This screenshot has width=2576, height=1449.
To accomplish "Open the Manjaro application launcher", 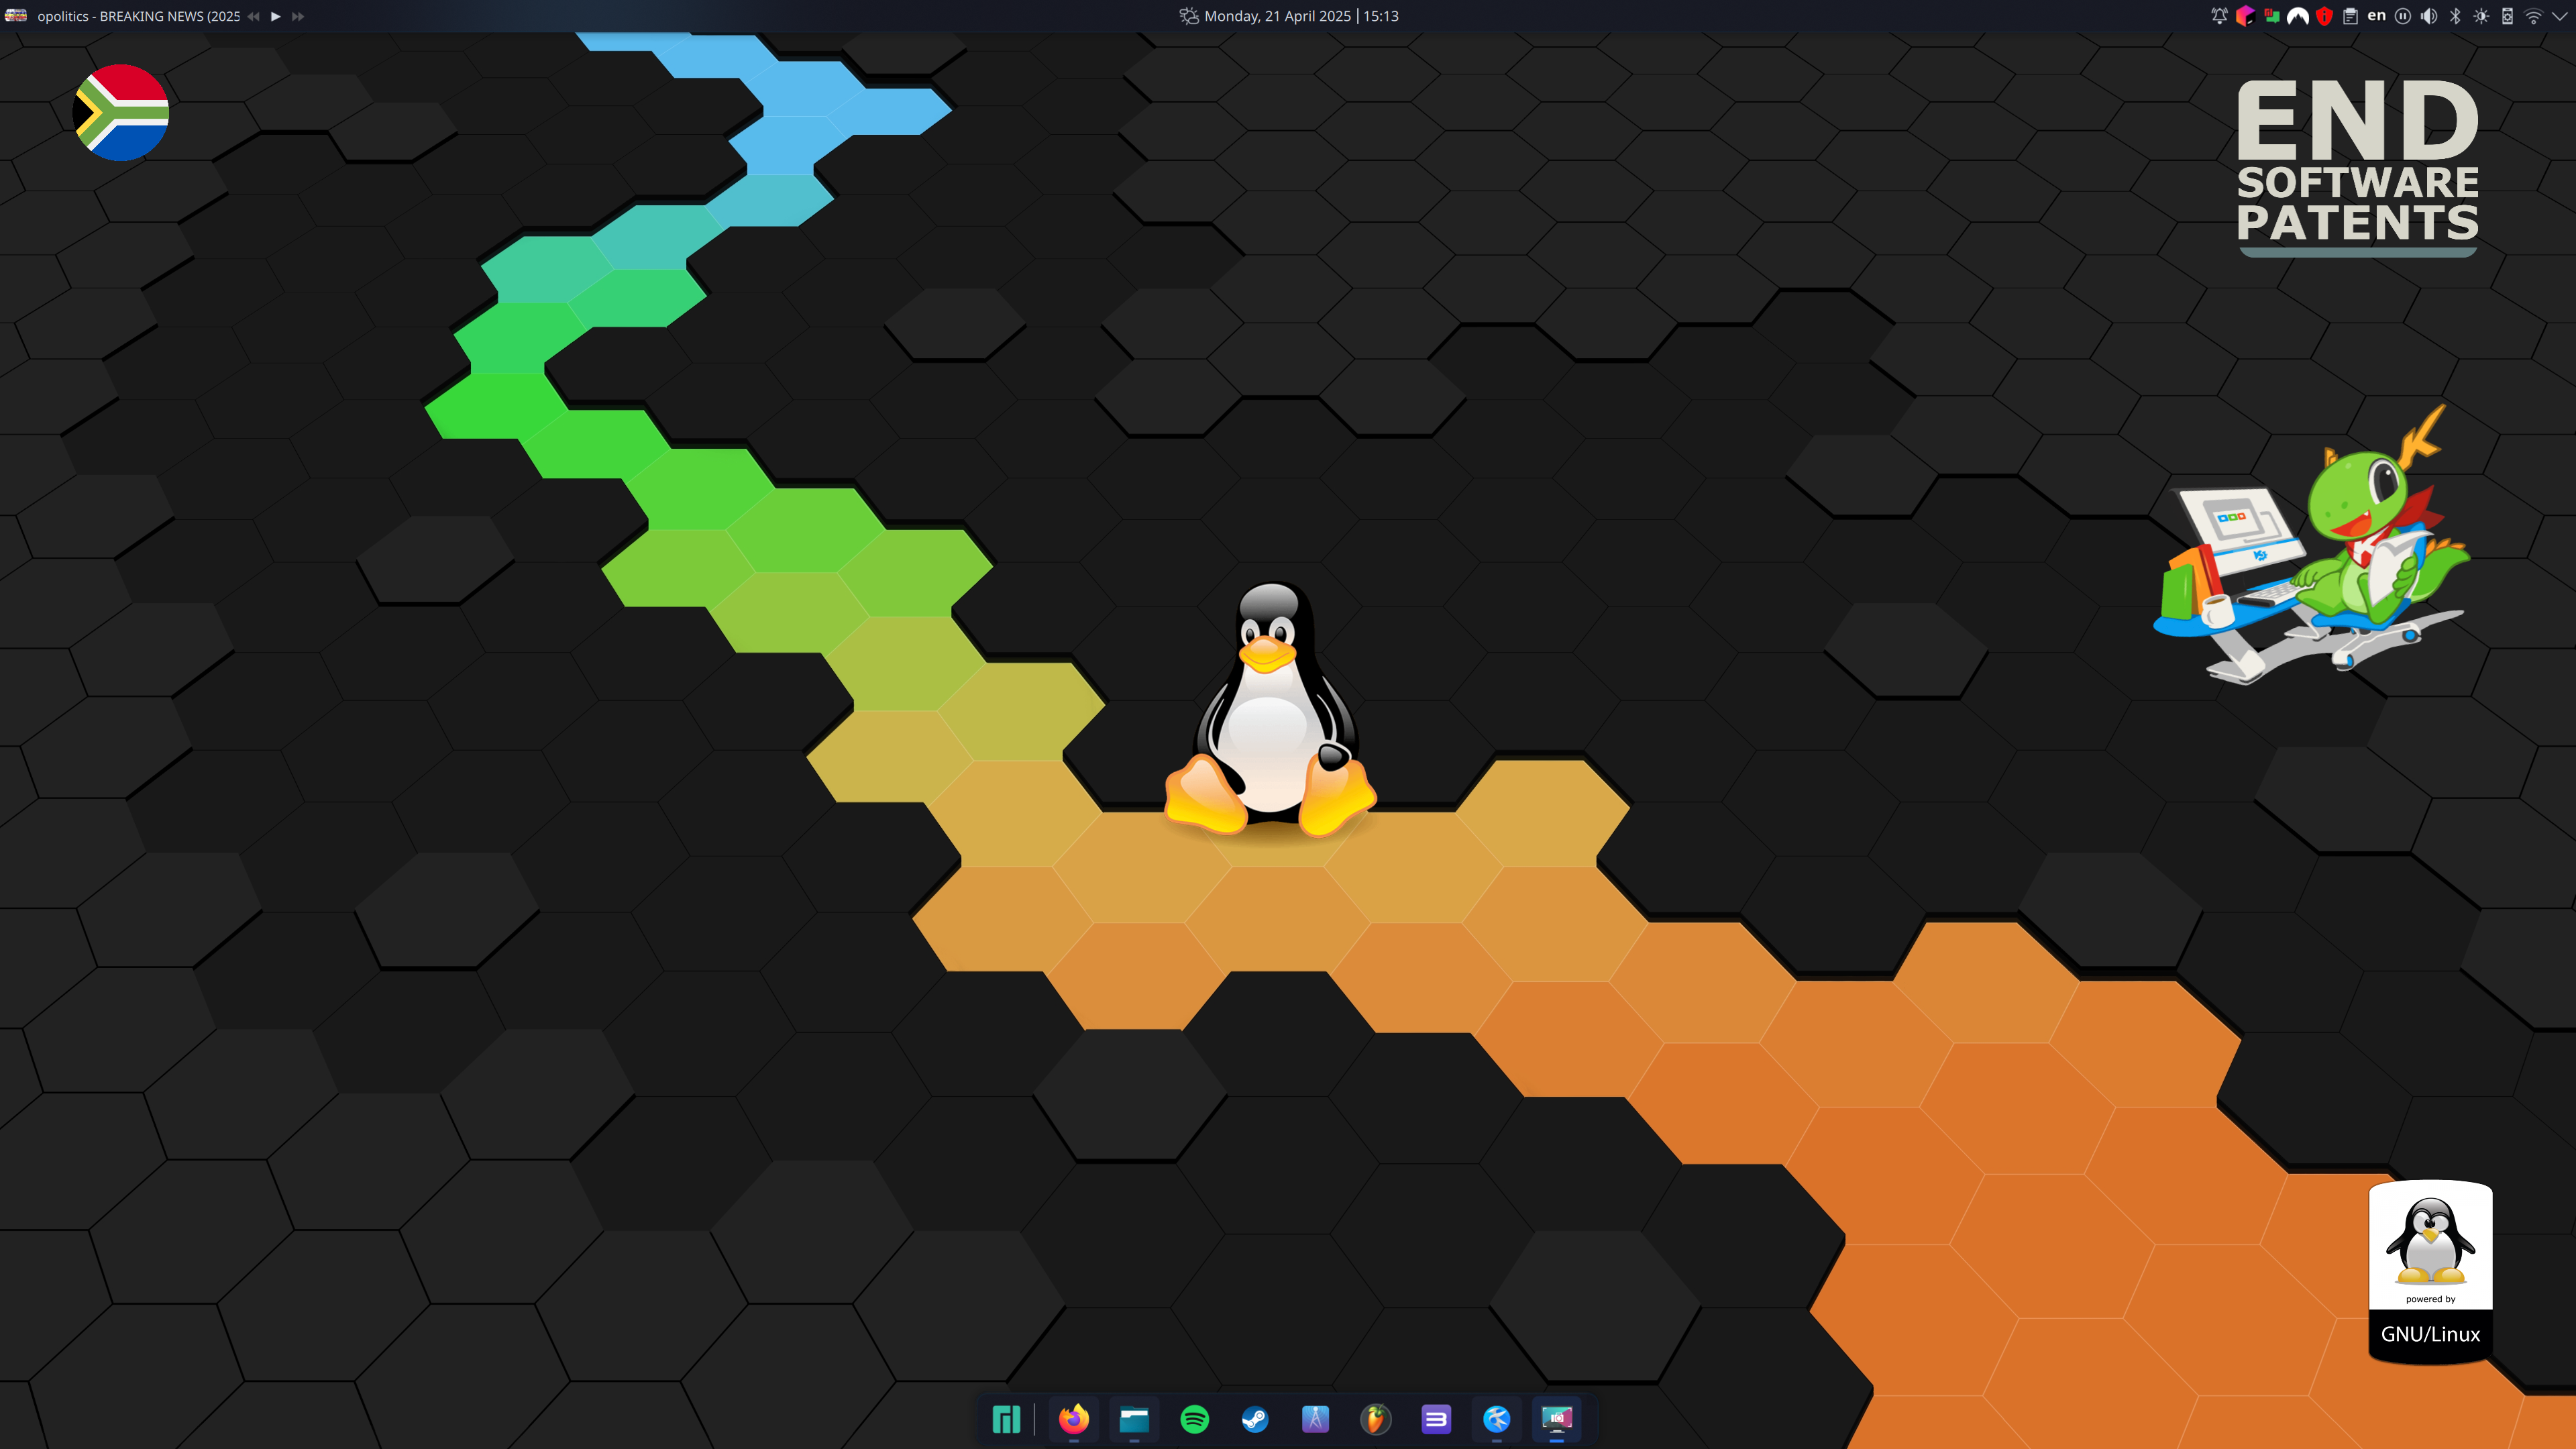I will coord(1006,1419).
